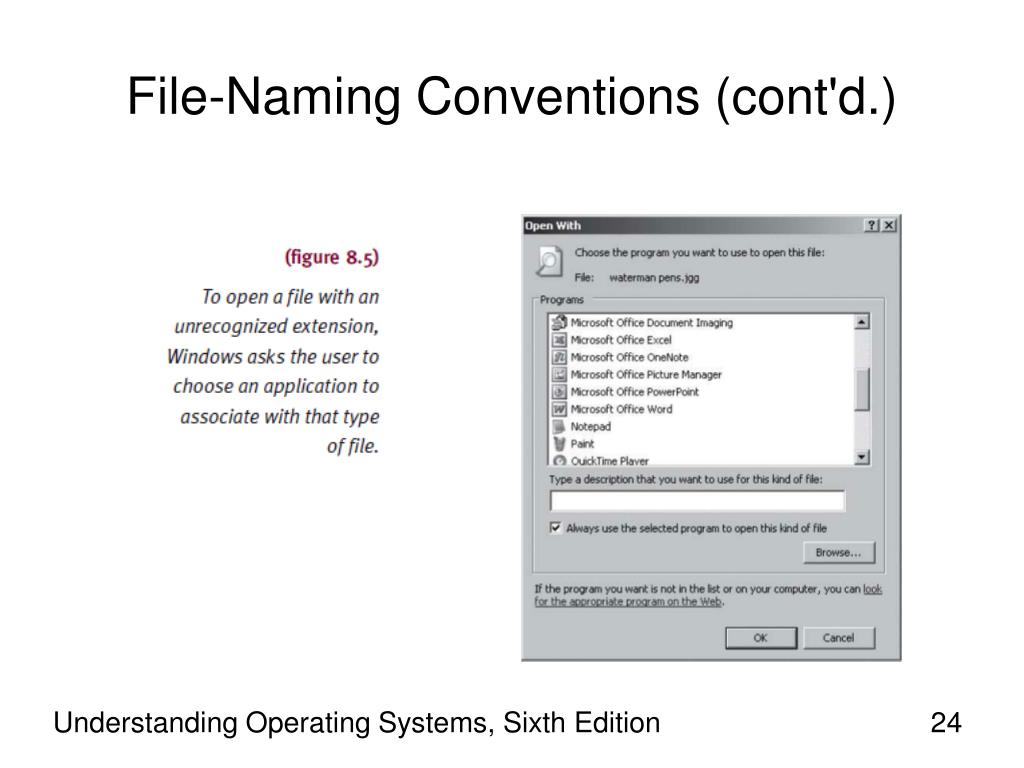1024x768 pixels.
Task: Confirm with the OK button
Action: tap(761, 638)
